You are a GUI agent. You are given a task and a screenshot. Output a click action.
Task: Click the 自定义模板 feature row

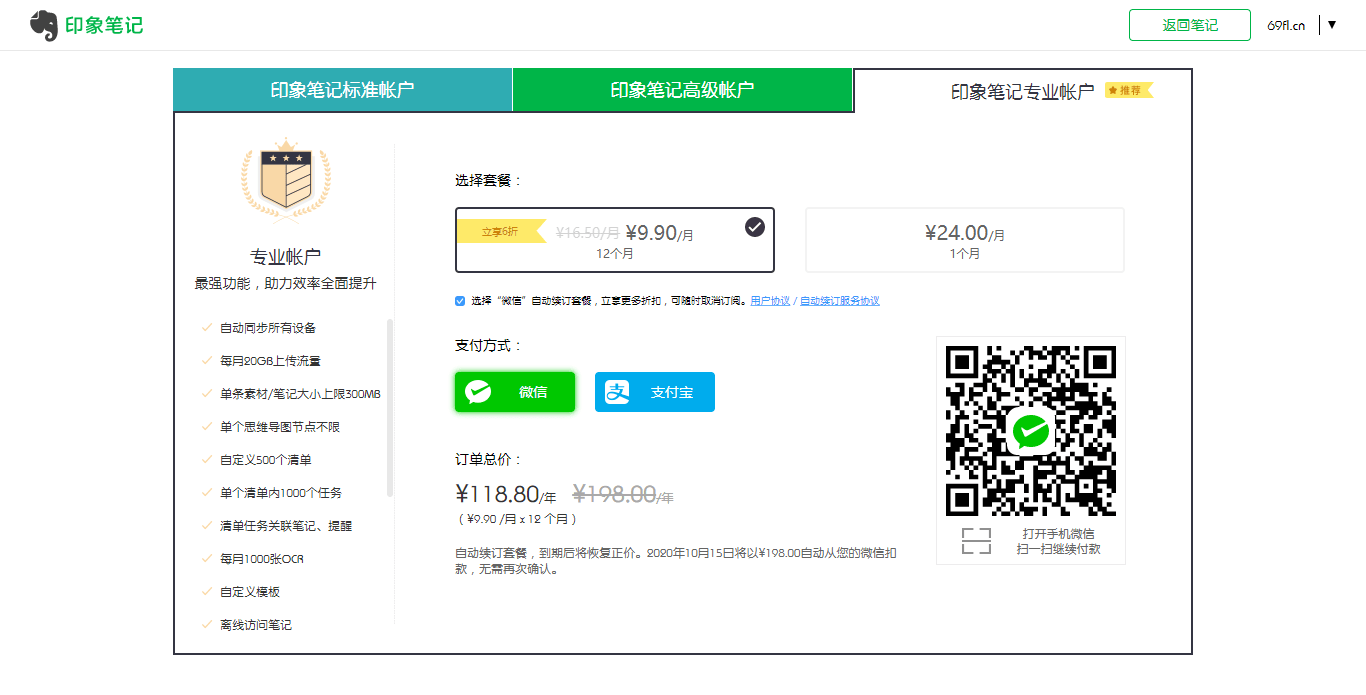click(250, 591)
